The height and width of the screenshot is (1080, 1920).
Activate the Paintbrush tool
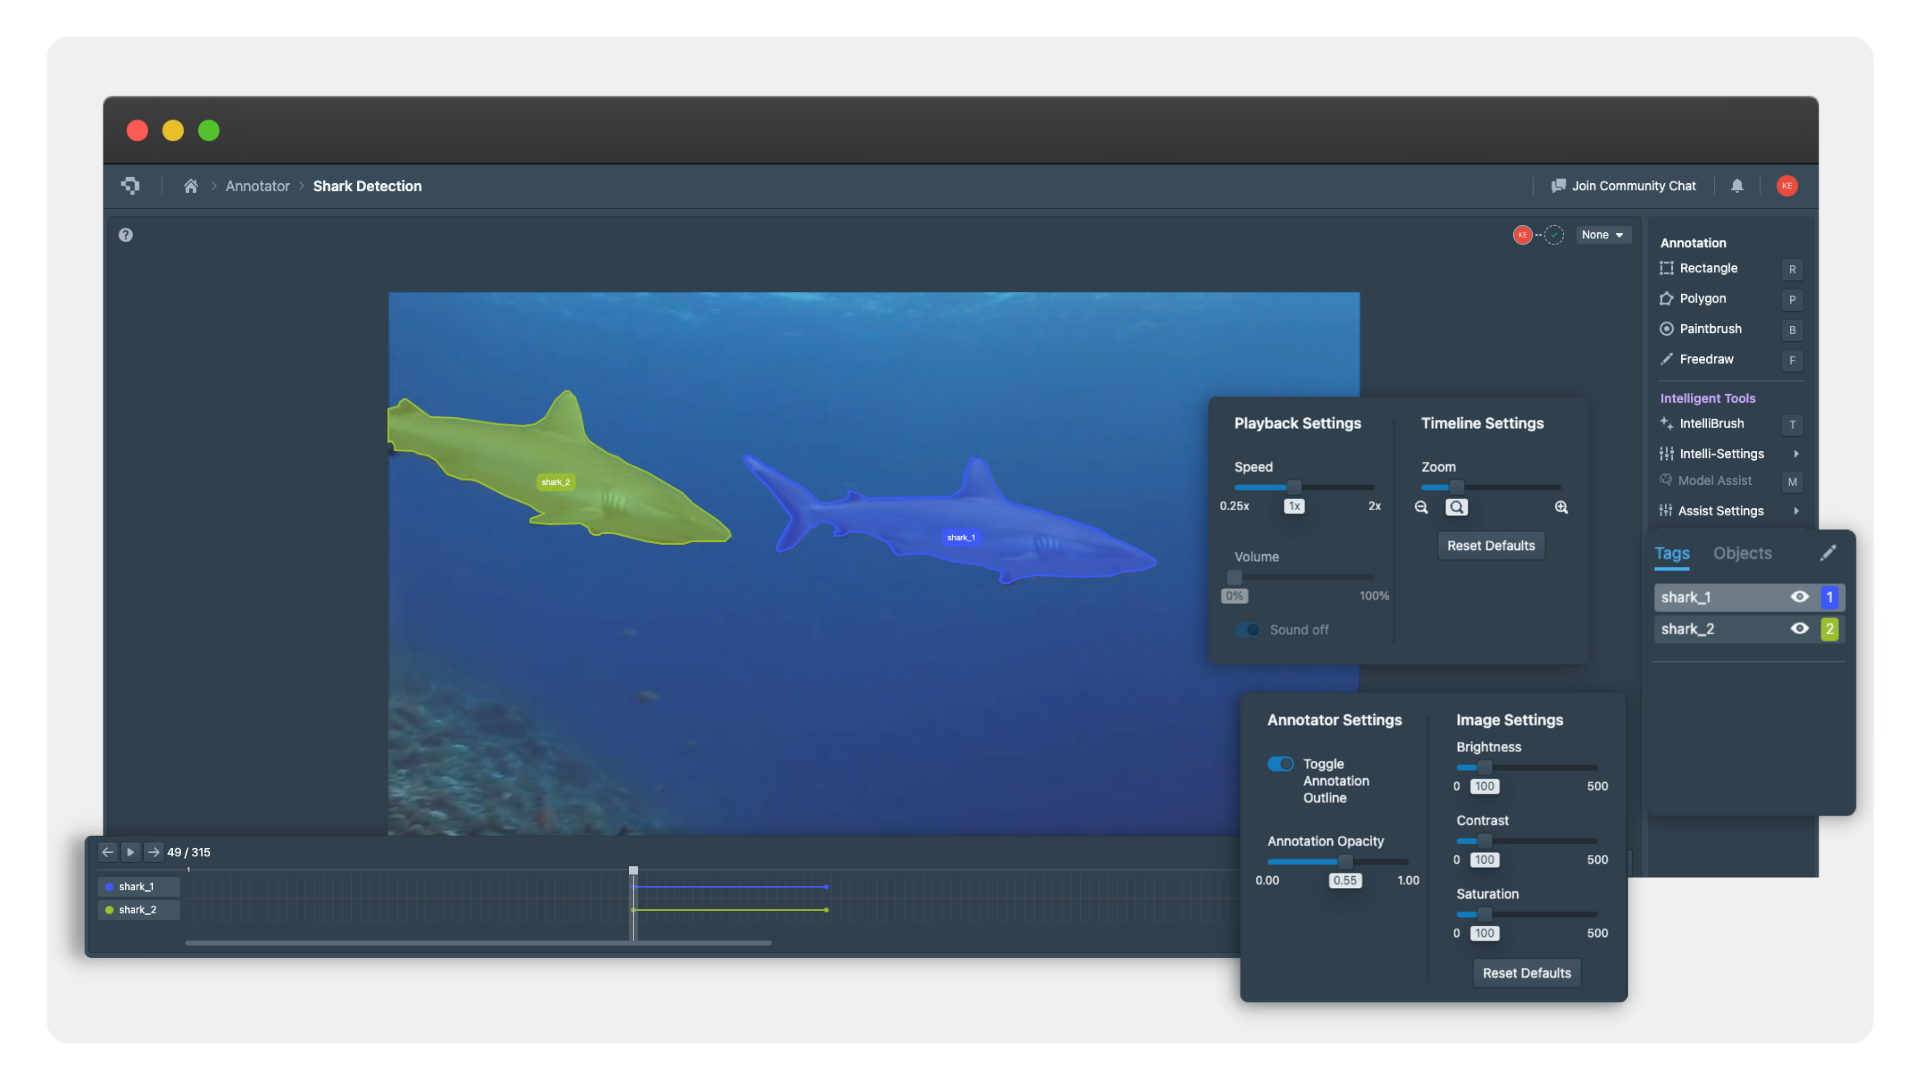pos(1711,329)
